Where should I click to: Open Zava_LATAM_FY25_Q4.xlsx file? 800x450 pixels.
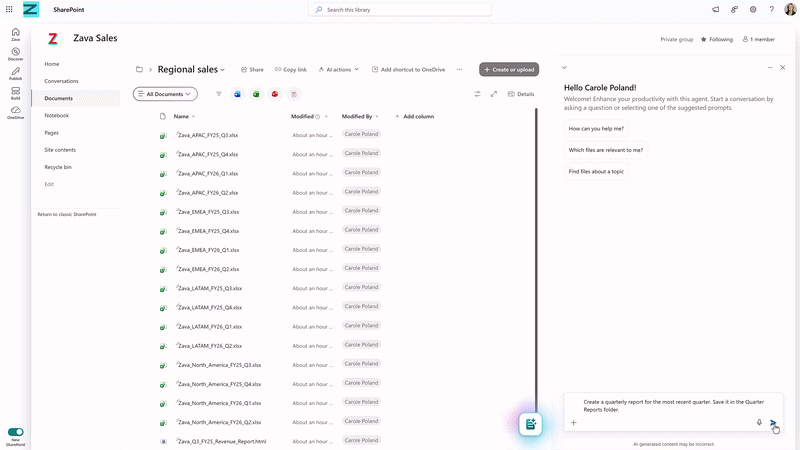pos(210,308)
